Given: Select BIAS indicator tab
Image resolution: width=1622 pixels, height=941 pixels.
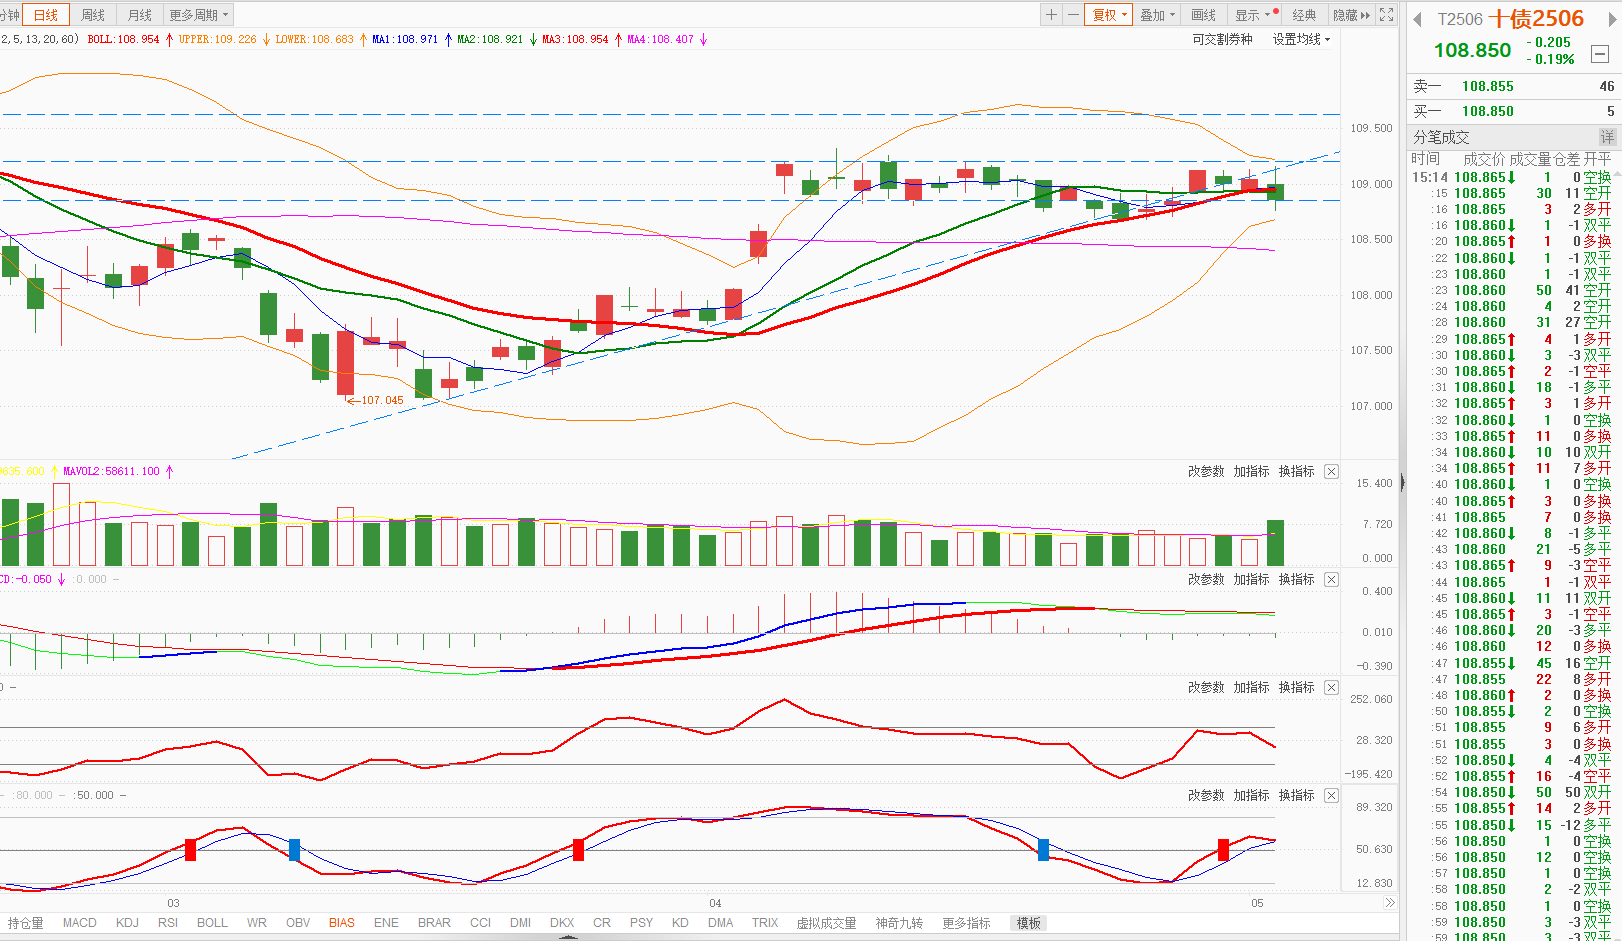Looking at the screenshot, I should pyautogui.click(x=342, y=923).
